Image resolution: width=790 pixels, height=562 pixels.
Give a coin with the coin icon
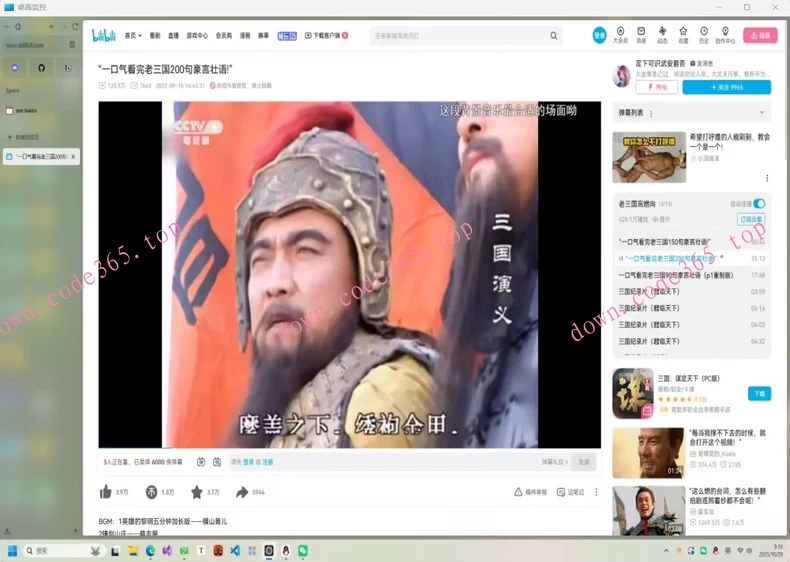tap(152, 492)
